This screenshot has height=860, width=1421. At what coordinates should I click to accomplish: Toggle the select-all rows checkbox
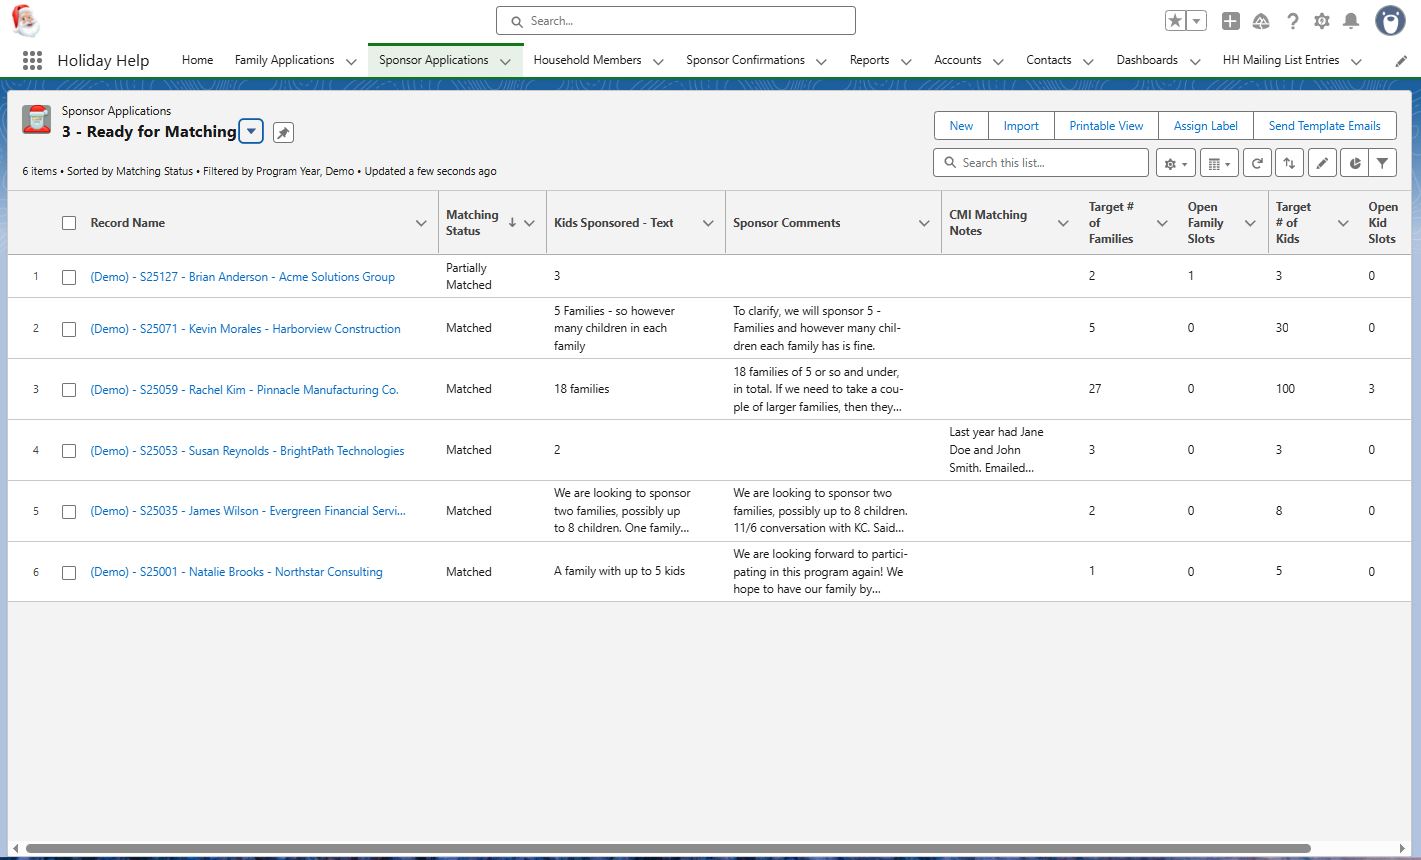69,223
